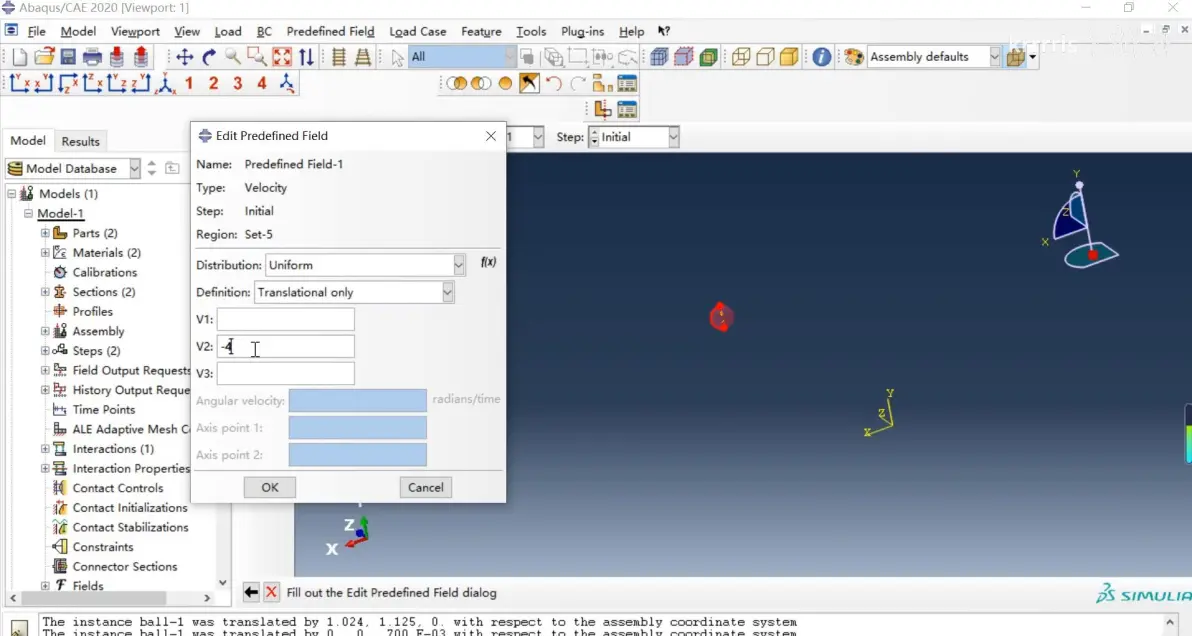The image size is (1192, 636).
Task: Open the f(x) analytical field button
Action: coord(488,262)
